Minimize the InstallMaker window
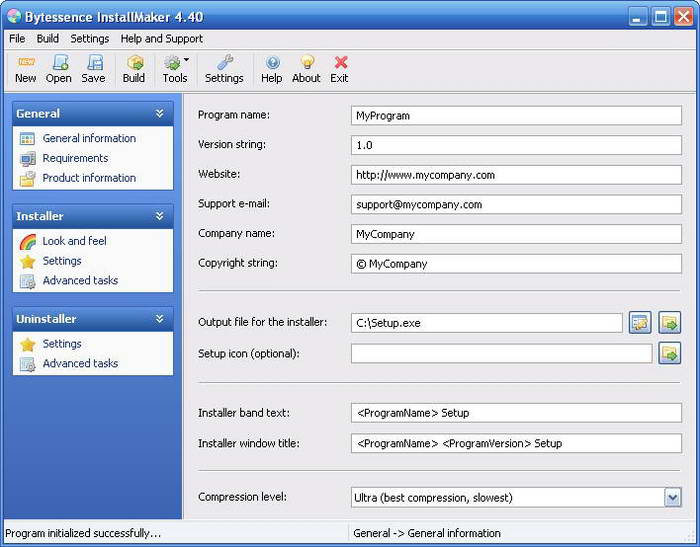 point(638,17)
